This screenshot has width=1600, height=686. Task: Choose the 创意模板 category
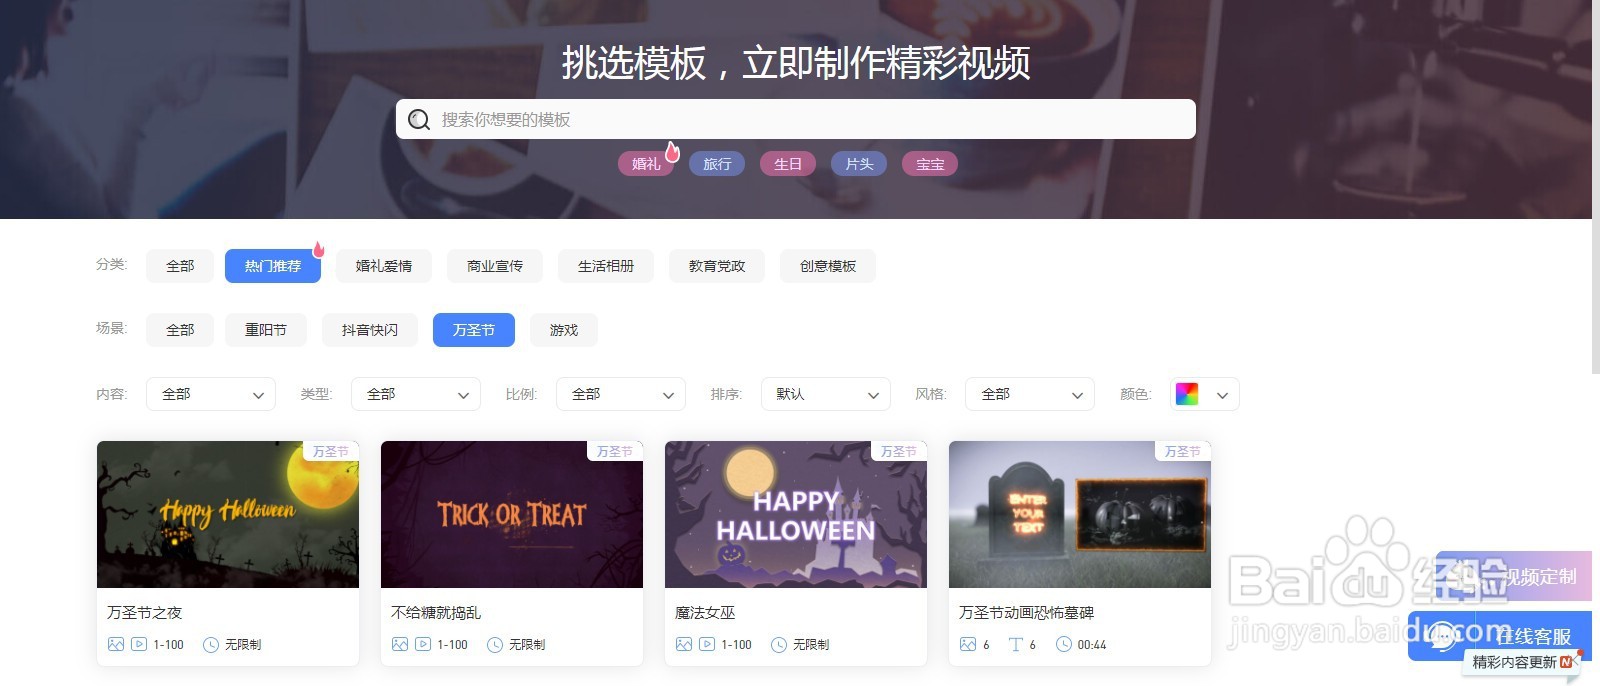coord(828,266)
